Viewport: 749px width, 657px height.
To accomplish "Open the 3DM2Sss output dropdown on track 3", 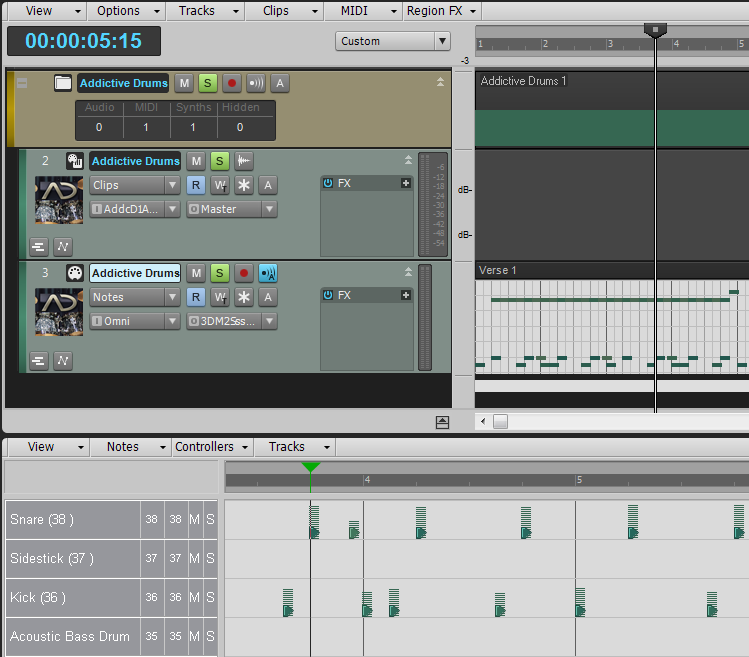I will 232,321.
